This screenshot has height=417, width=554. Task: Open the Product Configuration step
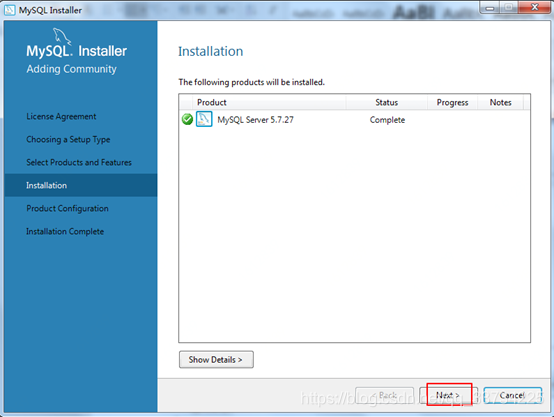(67, 208)
